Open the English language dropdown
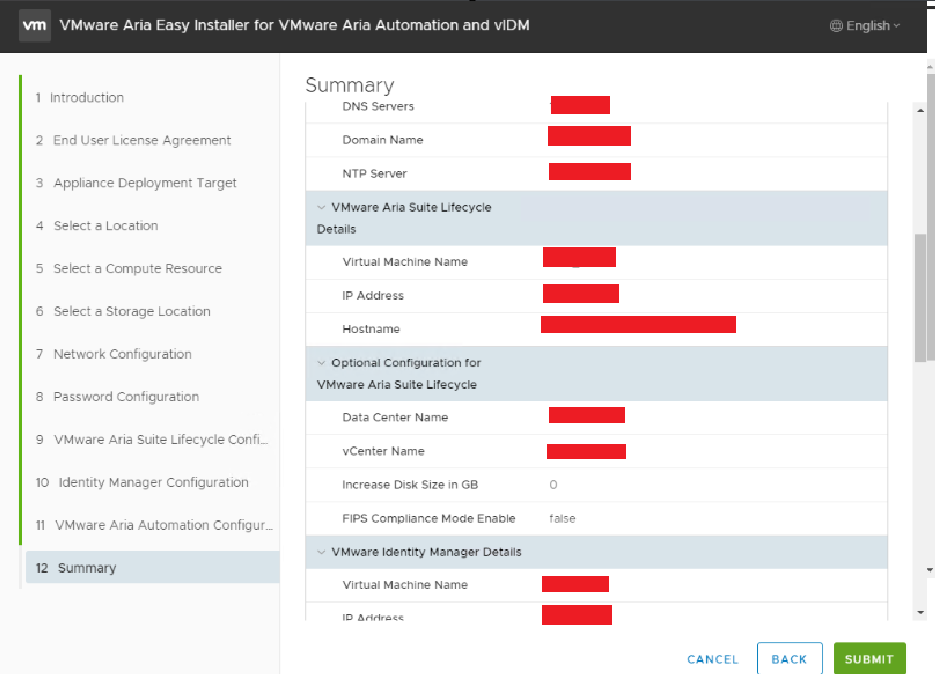The height and width of the screenshot is (674, 935). (865, 26)
